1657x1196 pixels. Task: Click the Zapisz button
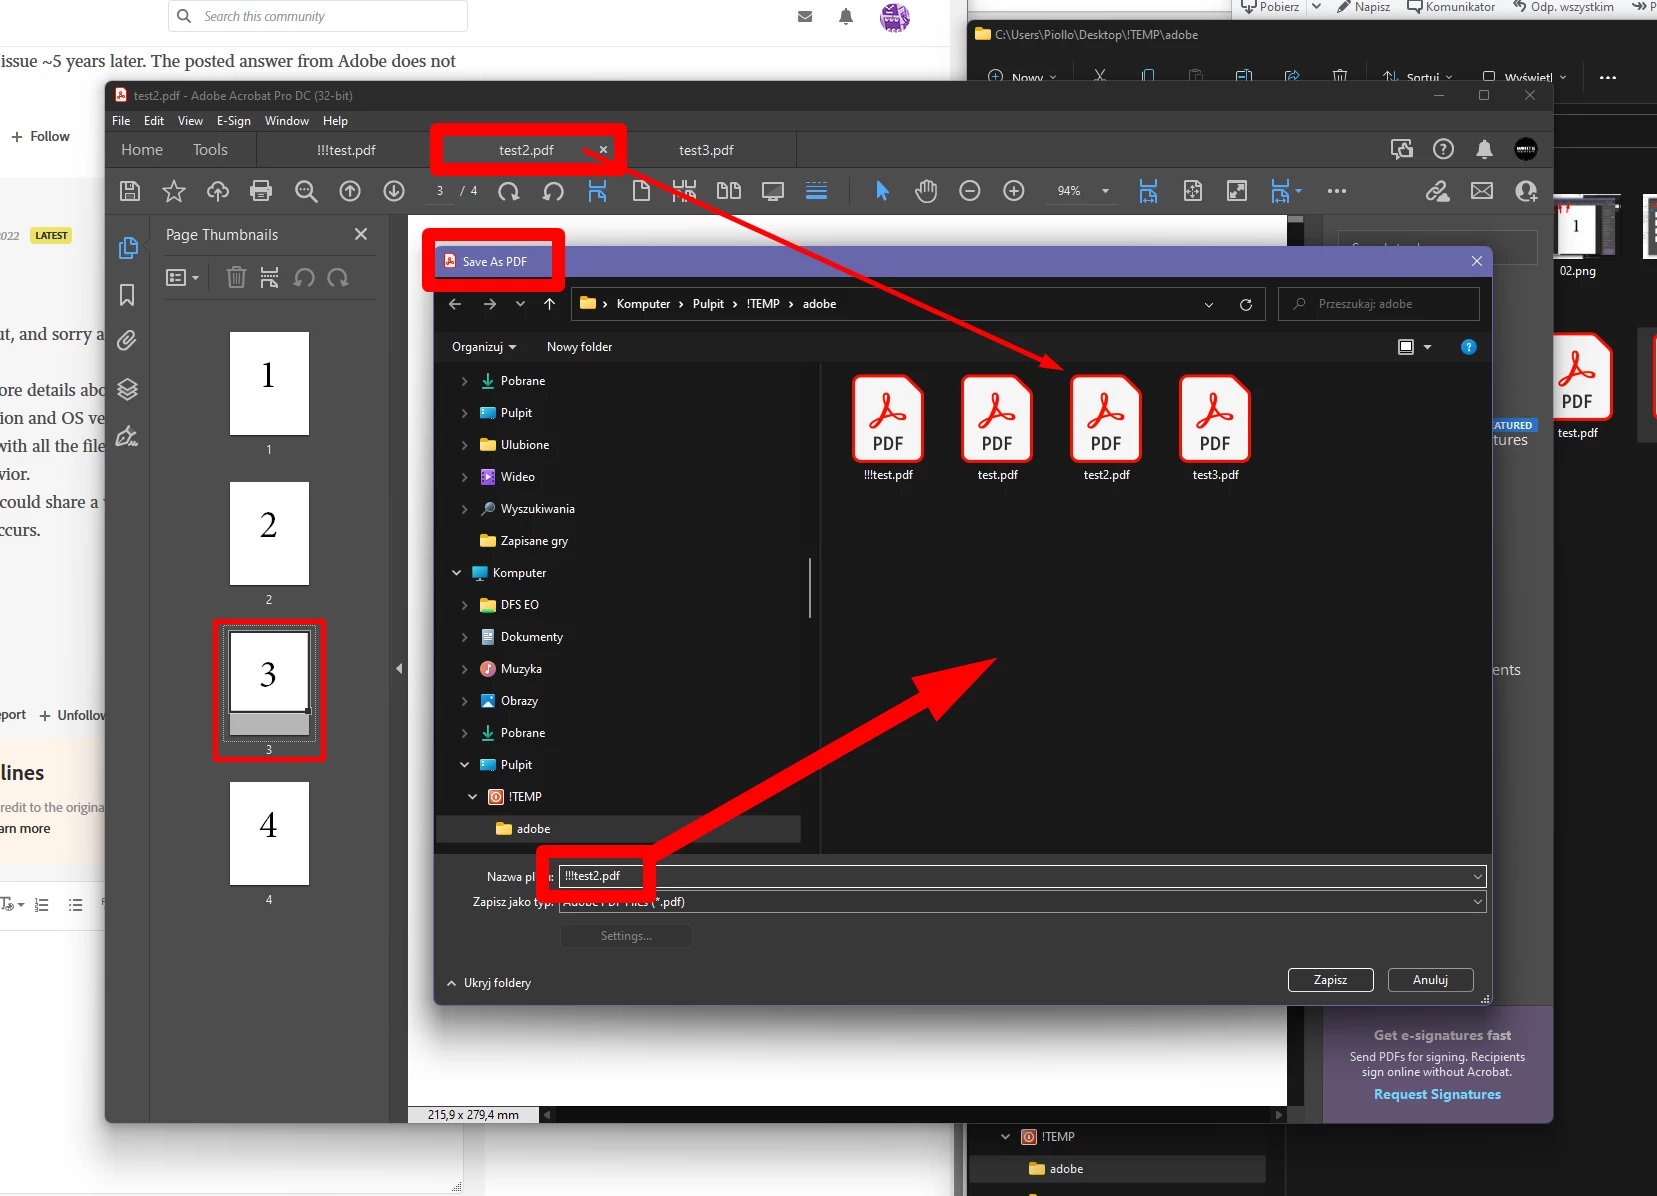pos(1330,980)
